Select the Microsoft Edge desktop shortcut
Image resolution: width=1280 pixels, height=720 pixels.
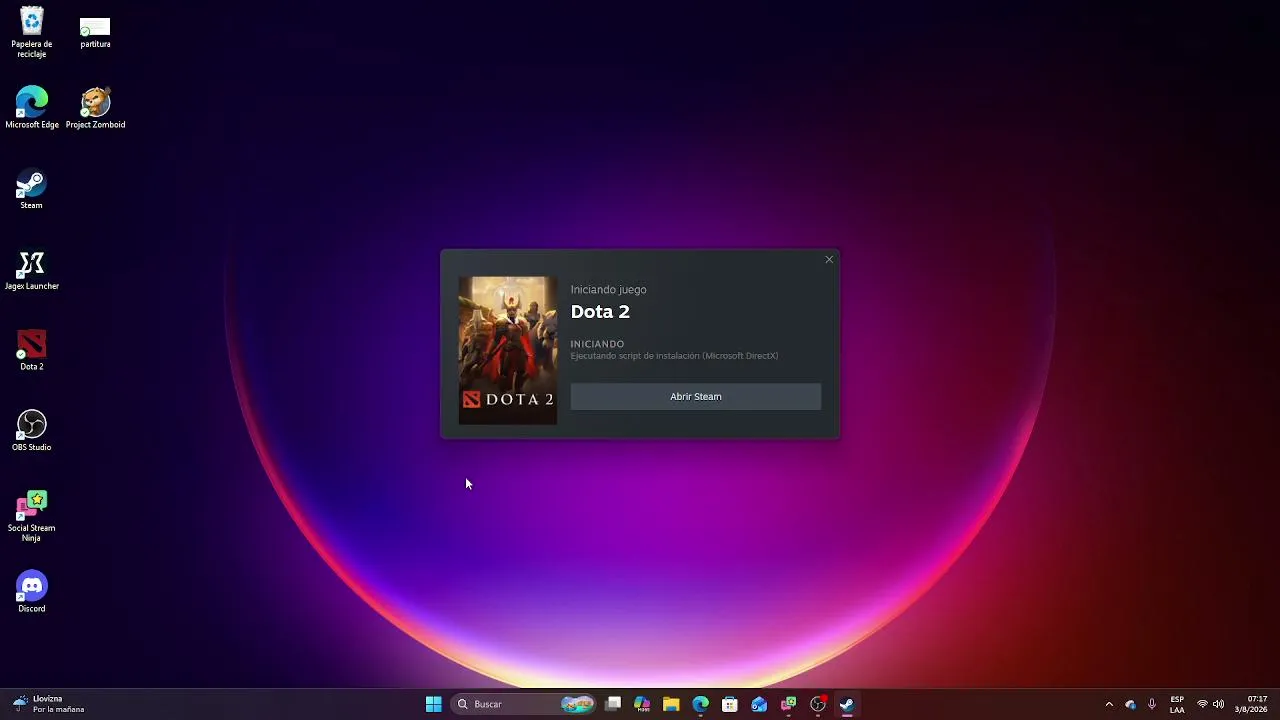pyautogui.click(x=32, y=108)
